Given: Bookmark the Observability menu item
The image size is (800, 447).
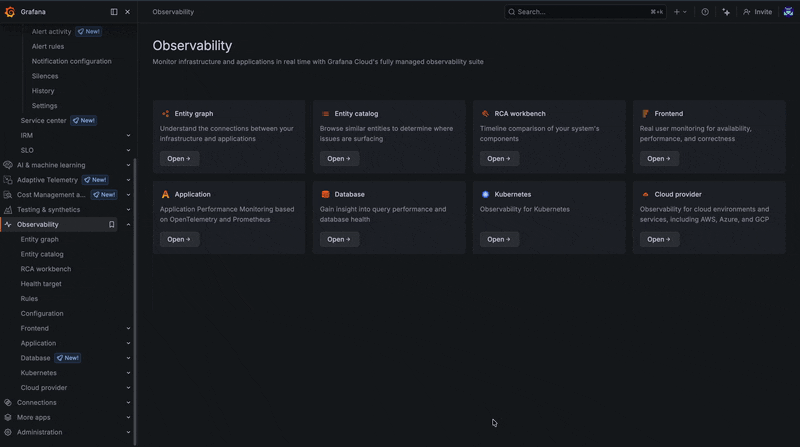Looking at the screenshot, I should [111, 224].
